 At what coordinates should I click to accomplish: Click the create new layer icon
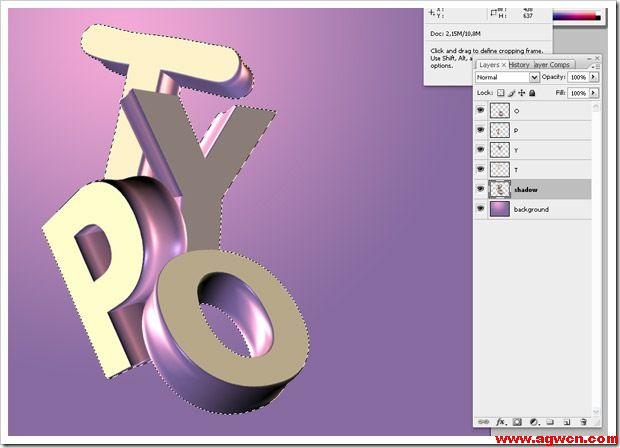(x=566, y=423)
